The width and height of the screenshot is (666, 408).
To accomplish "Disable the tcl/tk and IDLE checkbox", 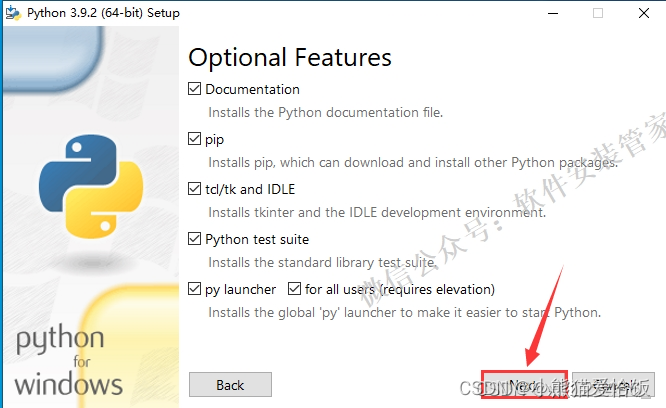I will 195,189.
